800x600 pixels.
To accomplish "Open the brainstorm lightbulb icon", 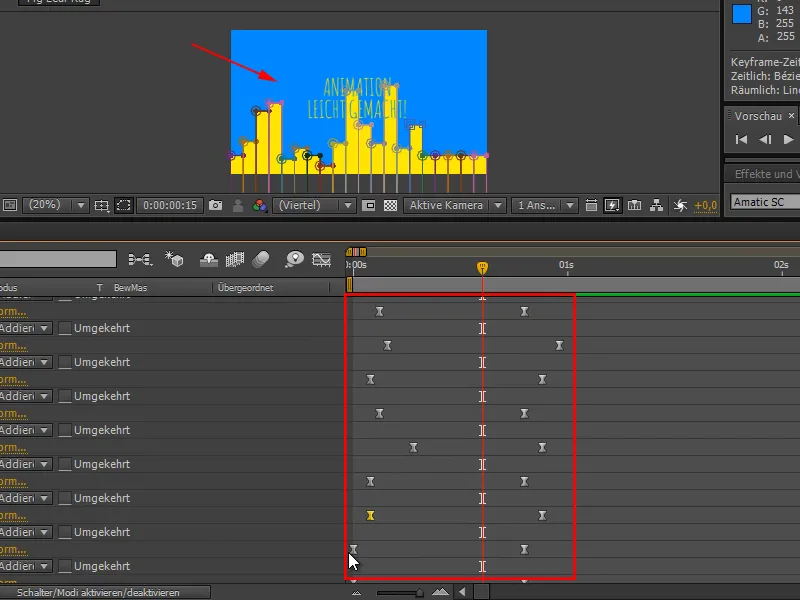I will pyautogui.click(x=294, y=259).
